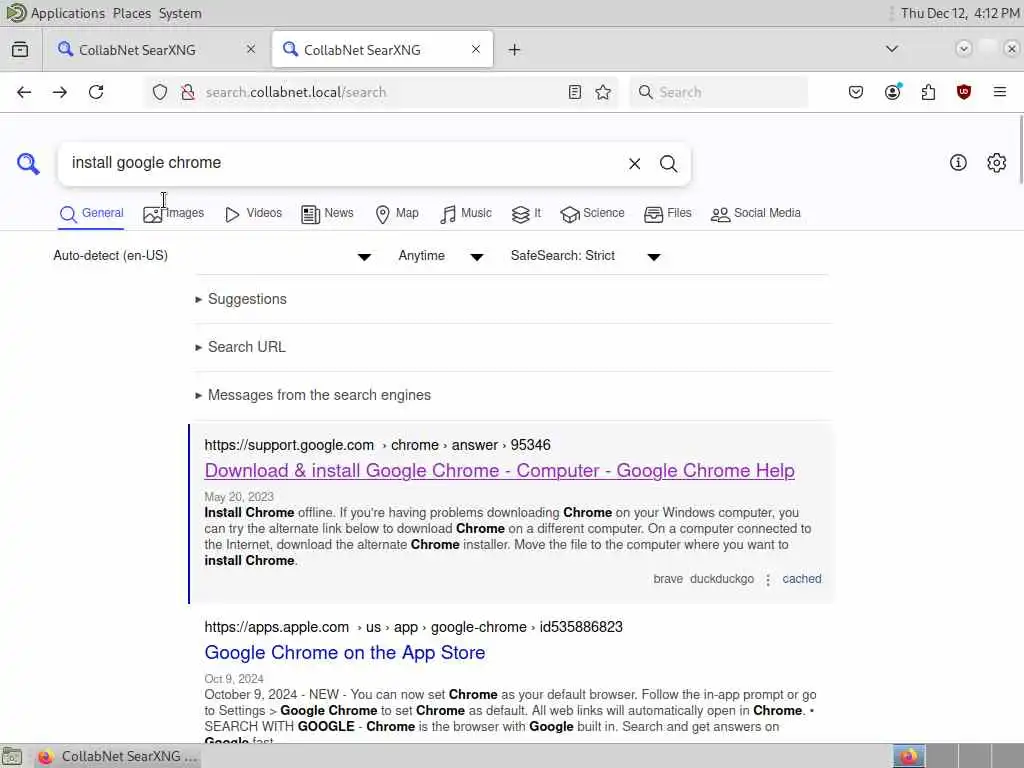Open the Auto-detect language dropdown

[212, 256]
